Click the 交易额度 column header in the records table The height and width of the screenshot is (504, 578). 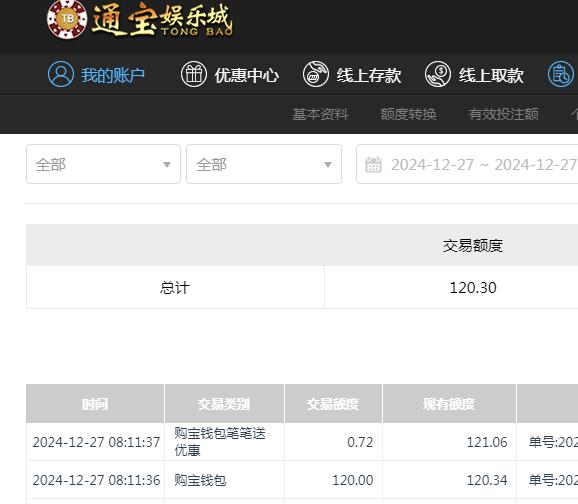point(333,404)
